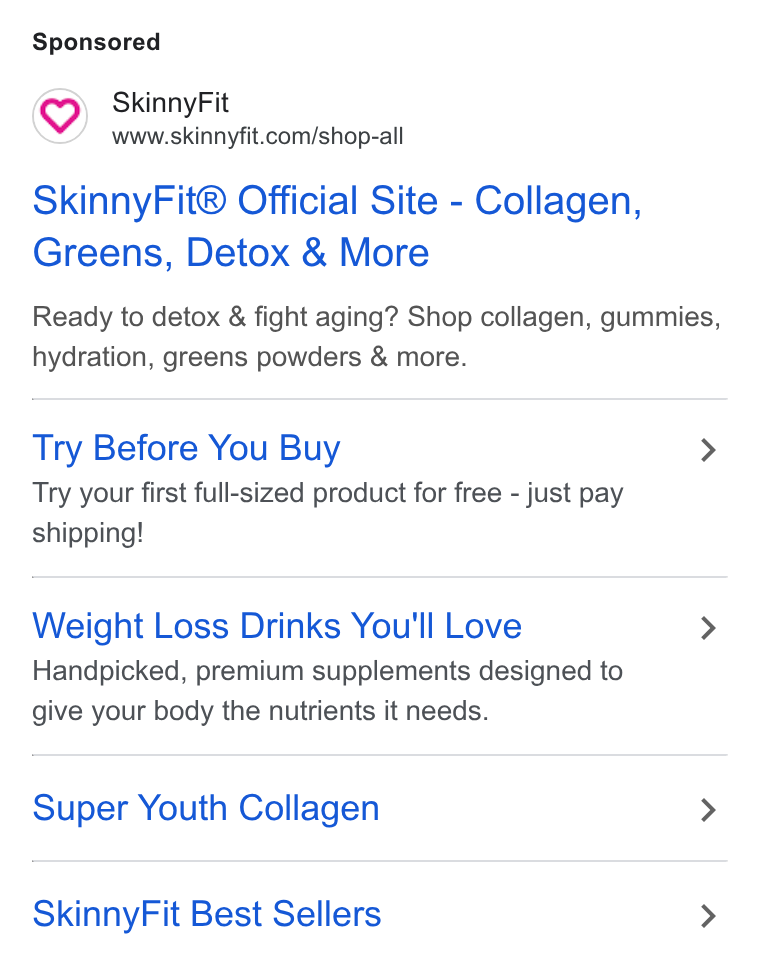Open the SkinnyFit Official Site headline link

click(337, 227)
